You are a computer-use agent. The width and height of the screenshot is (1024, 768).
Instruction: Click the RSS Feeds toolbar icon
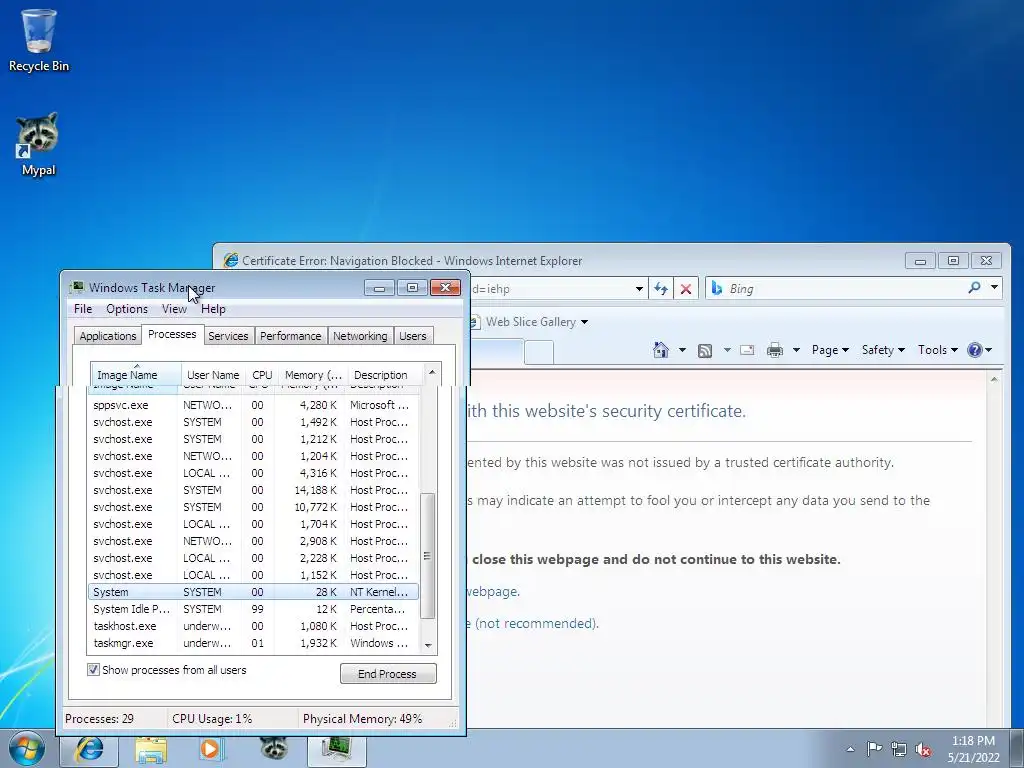(x=705, y=351)
